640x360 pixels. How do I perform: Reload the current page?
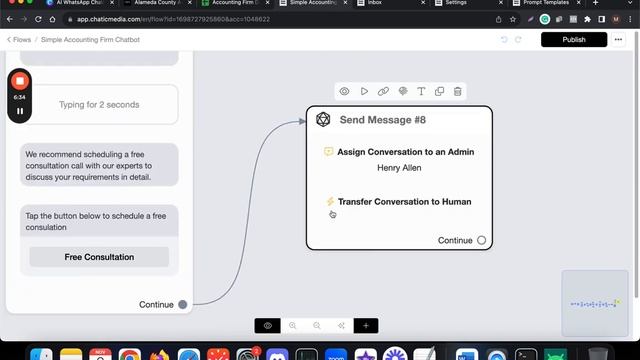(38, 19)
